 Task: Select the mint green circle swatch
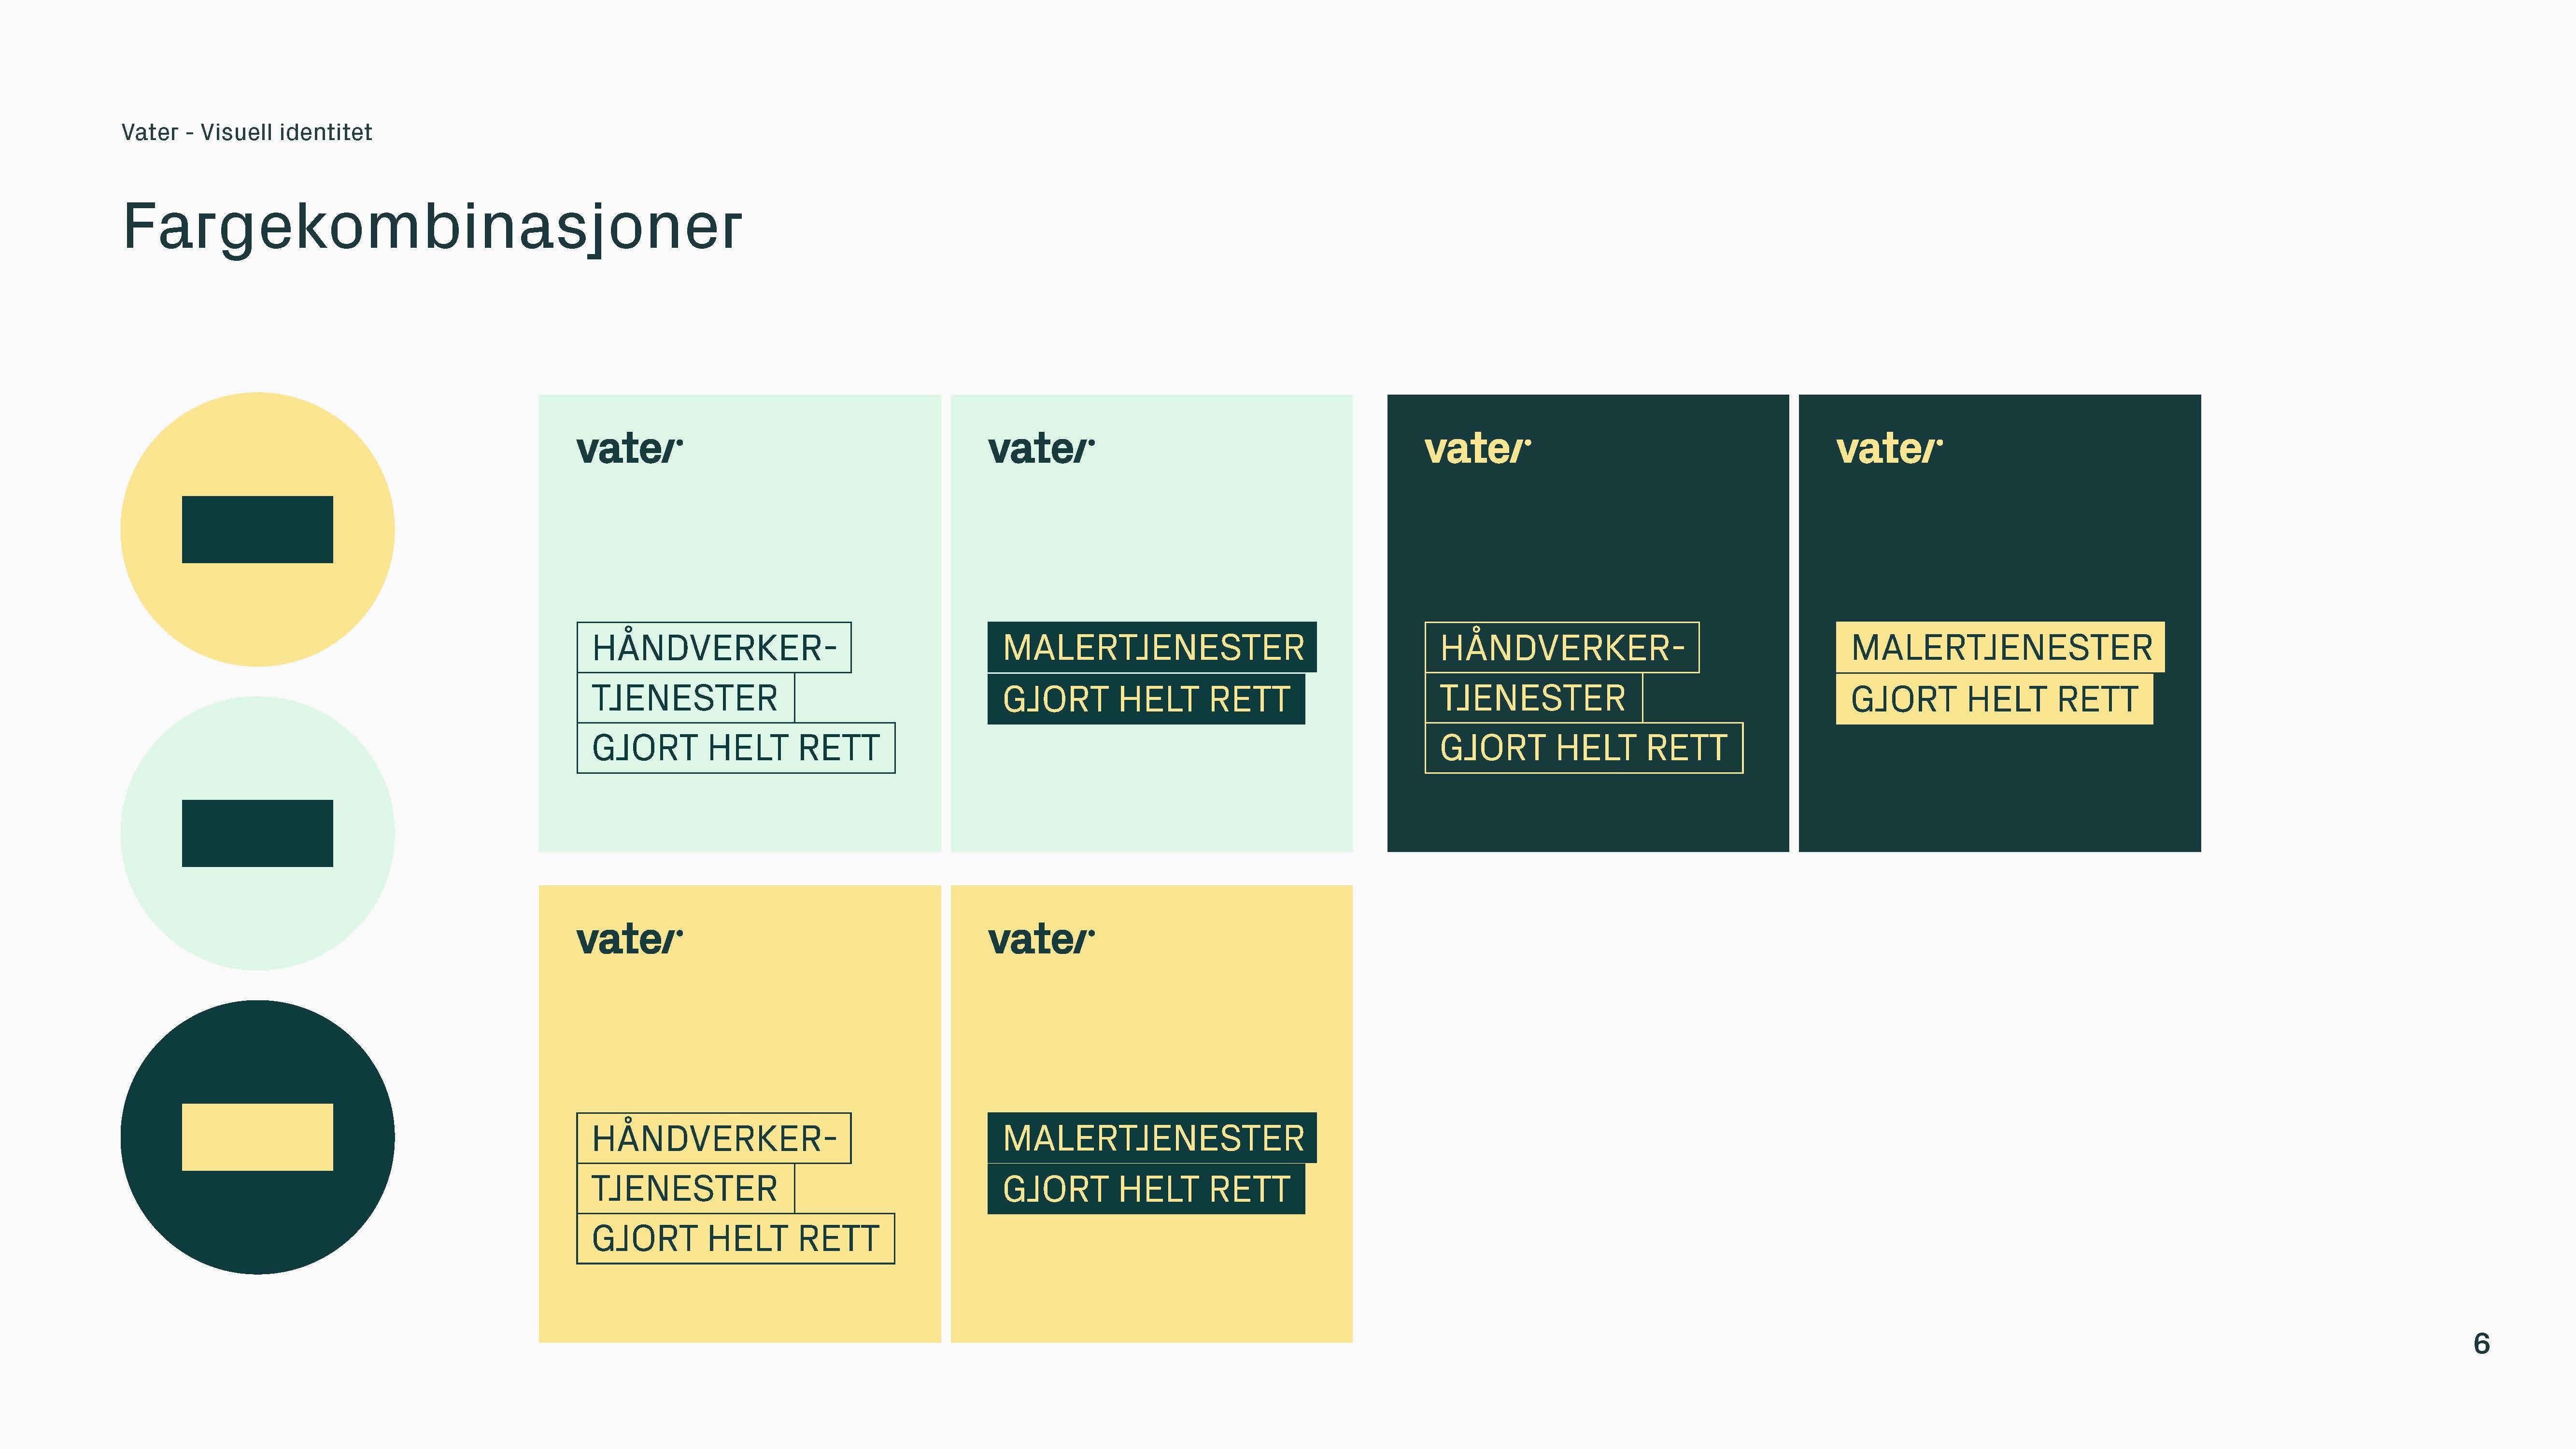point(257,833)
